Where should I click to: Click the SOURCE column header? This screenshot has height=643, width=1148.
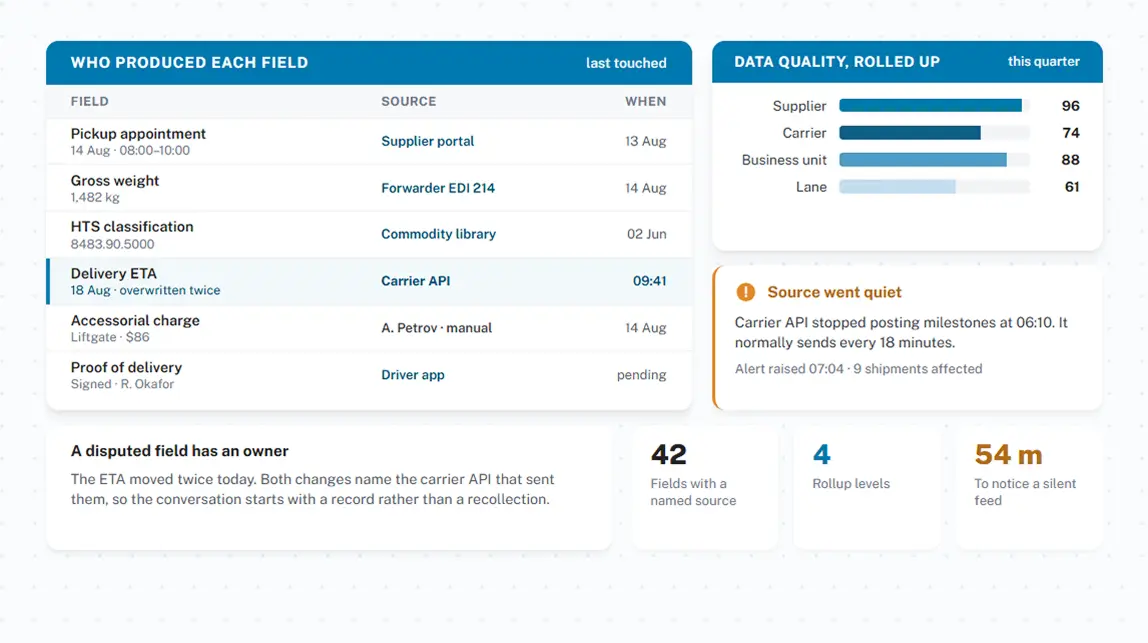coord(409,102)
